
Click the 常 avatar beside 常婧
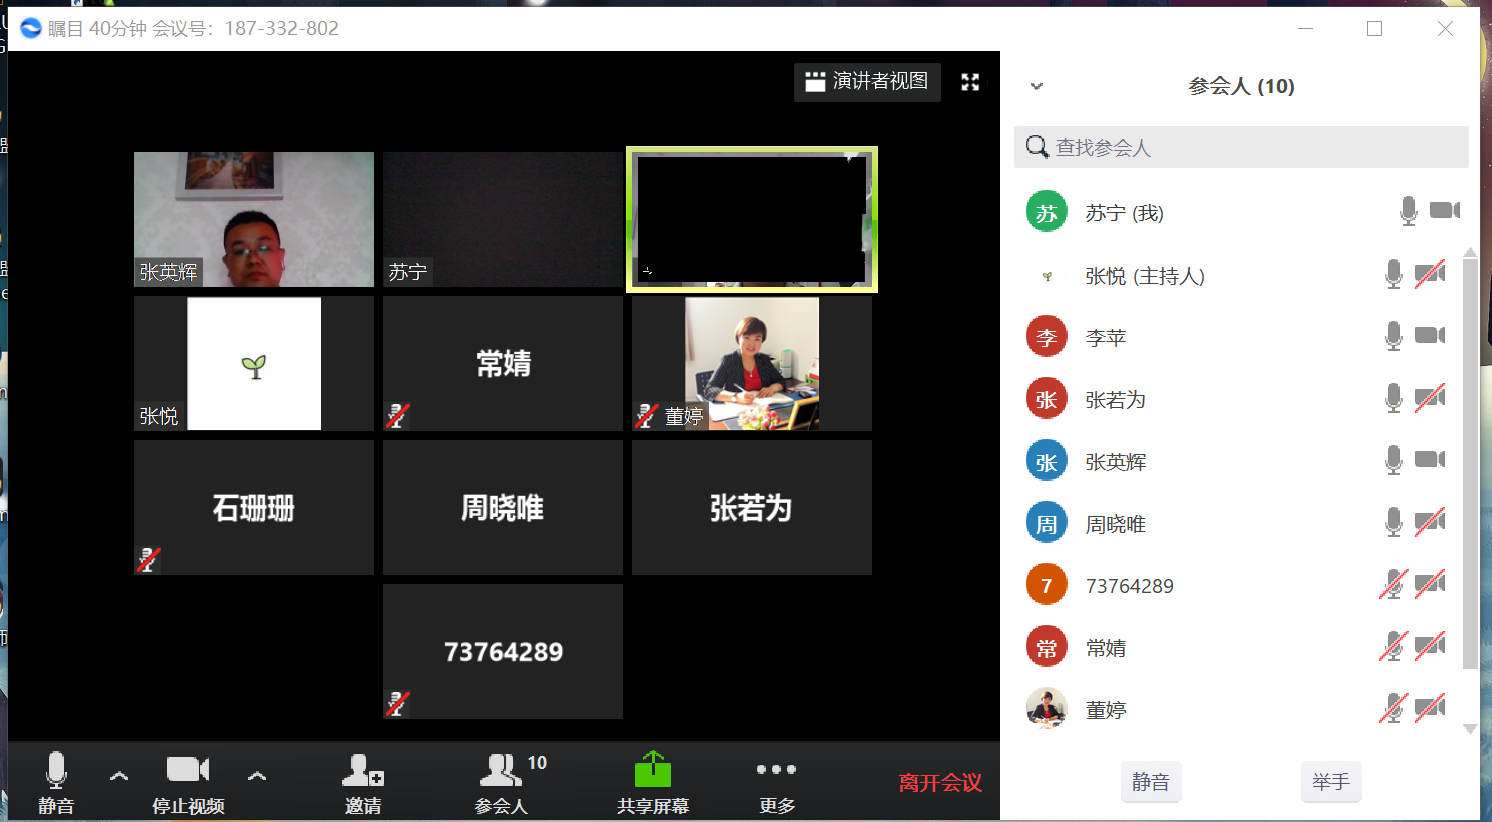click(x=1047, y=647)
